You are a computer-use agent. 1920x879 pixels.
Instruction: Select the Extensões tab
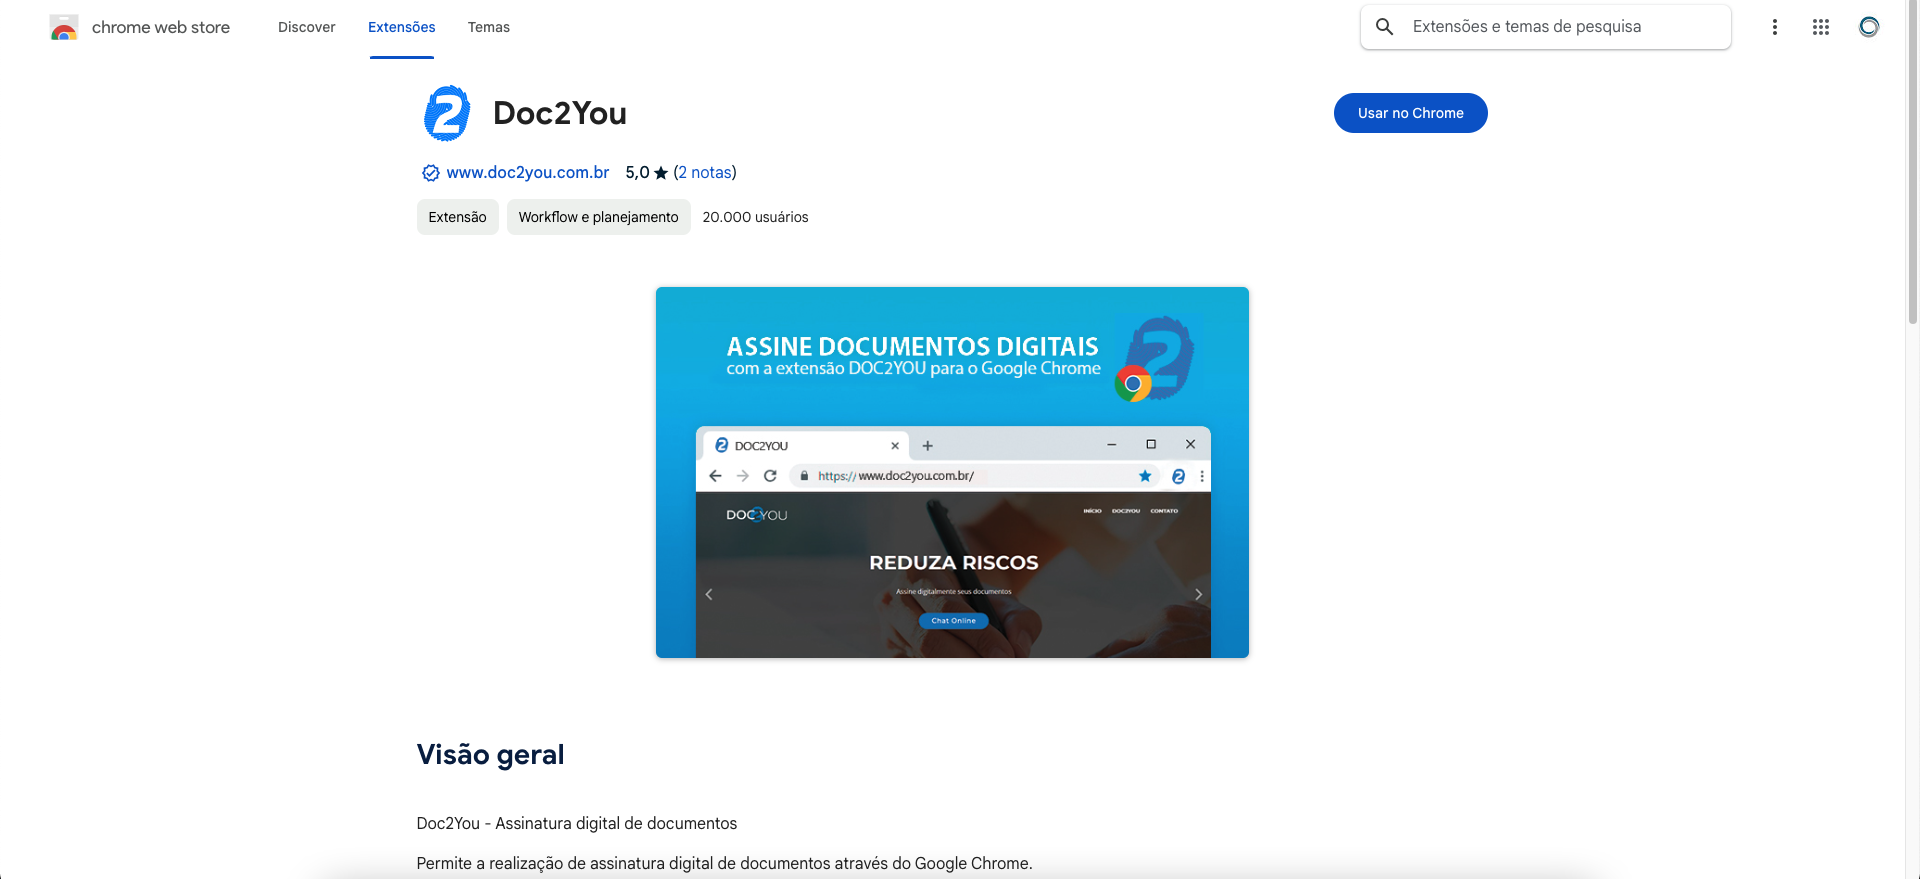point(401,27)
